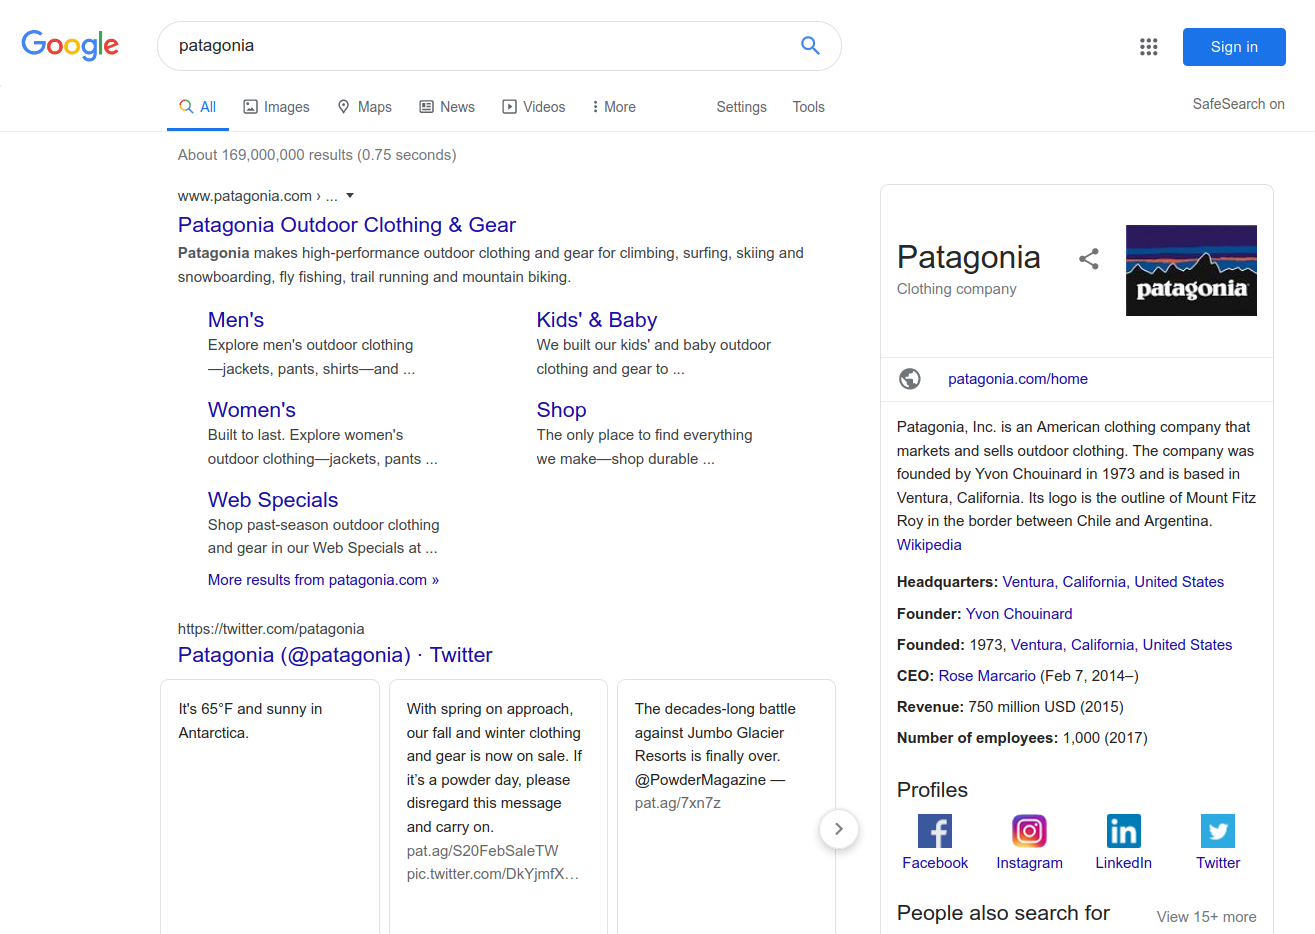Click founder Yvon Chouinard link

[x=1019, y=614]
